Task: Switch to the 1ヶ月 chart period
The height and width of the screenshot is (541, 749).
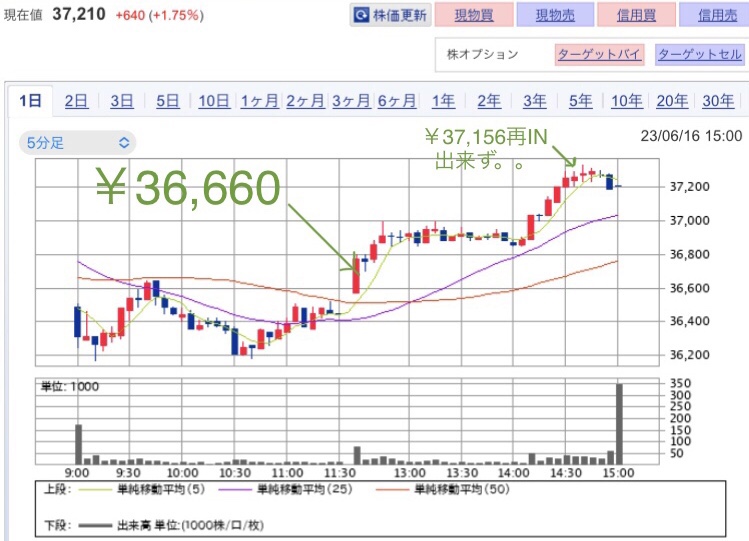Action: 259,101
